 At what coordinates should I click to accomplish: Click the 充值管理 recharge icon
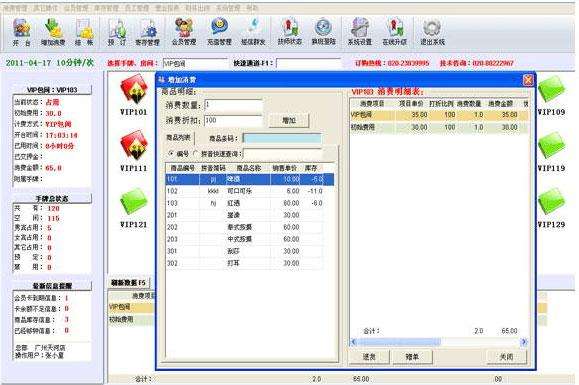click(219, 32)
